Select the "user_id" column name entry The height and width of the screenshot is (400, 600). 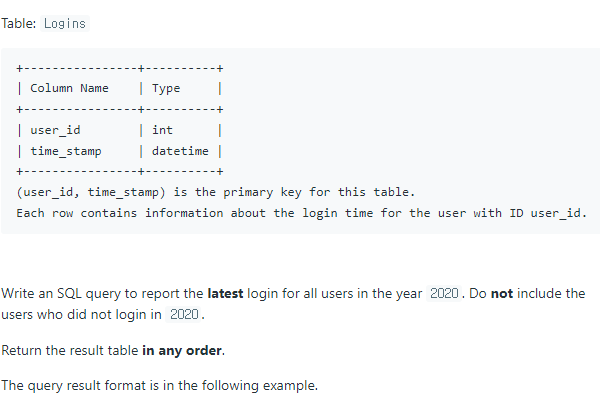click(x=56, y=130)
